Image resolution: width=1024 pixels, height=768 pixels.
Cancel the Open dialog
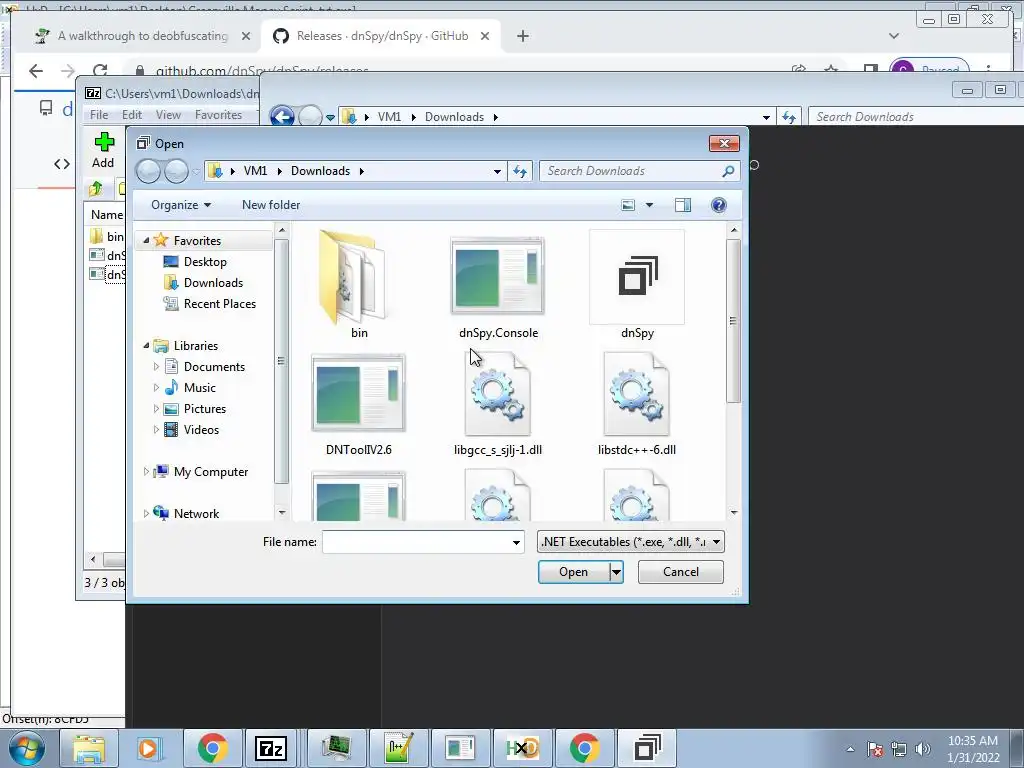(680, 572)
